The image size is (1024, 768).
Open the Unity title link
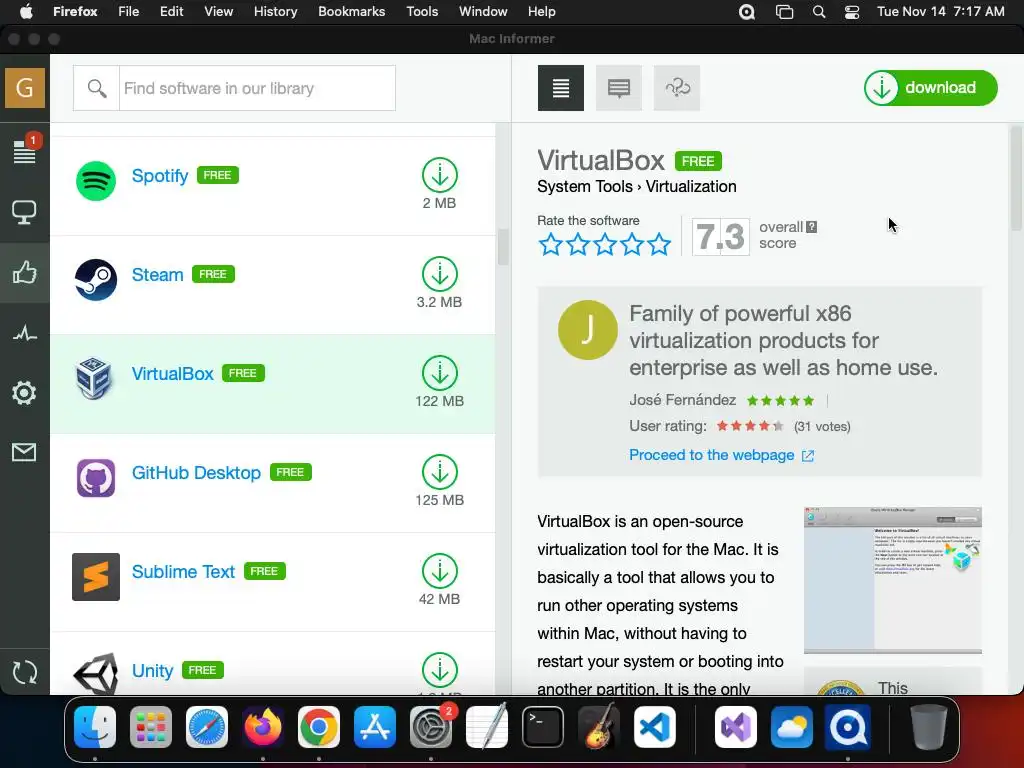[x=152, y=671]
